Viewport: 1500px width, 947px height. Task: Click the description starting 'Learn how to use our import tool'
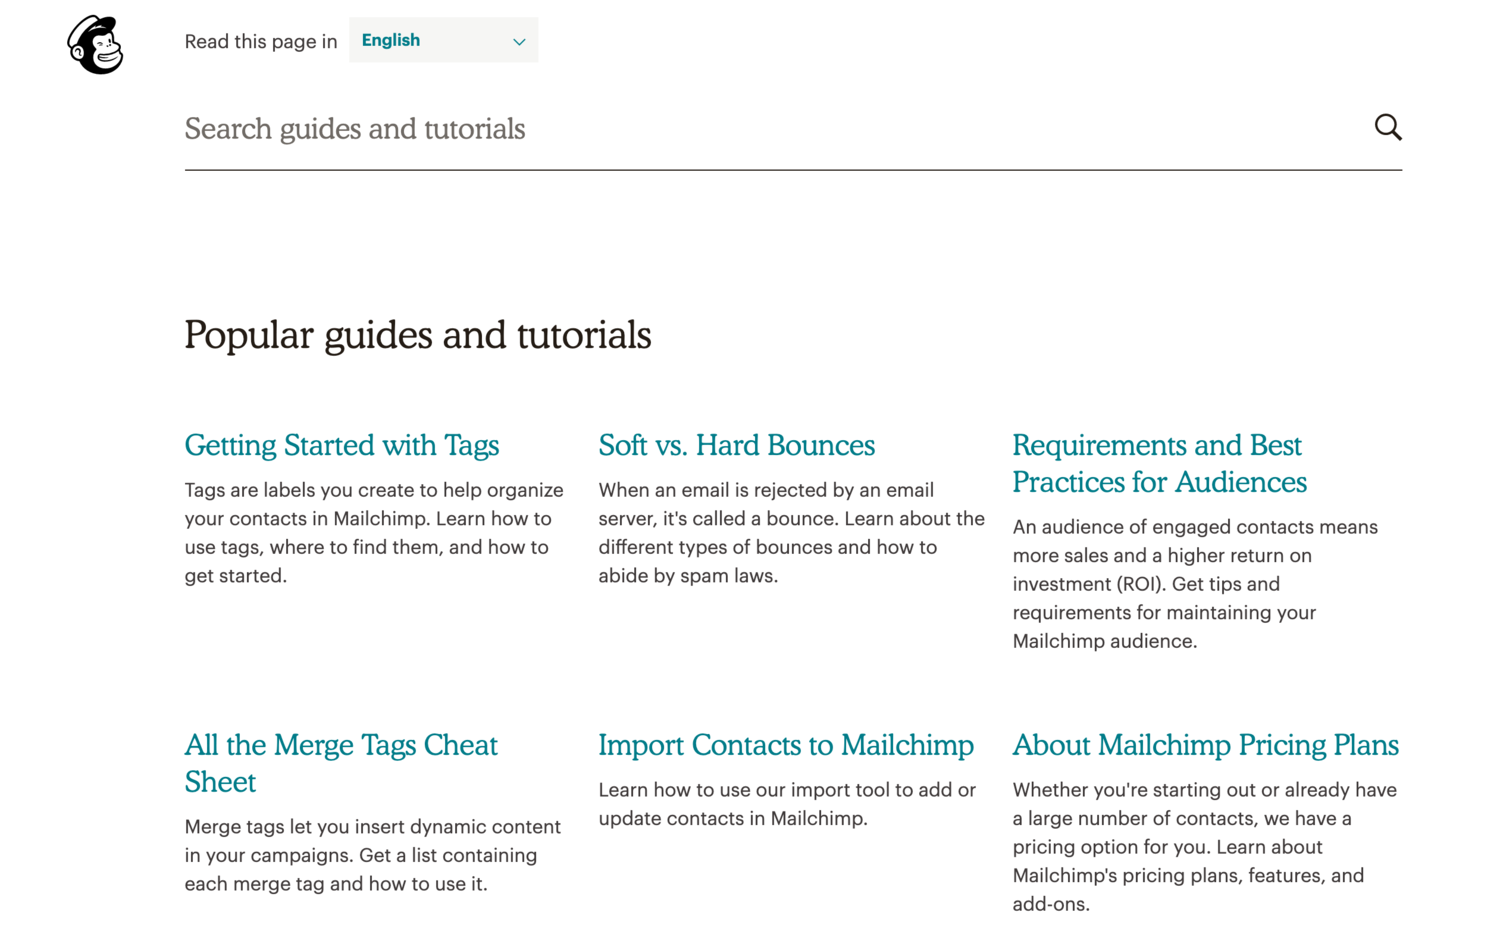click(787, 804)
